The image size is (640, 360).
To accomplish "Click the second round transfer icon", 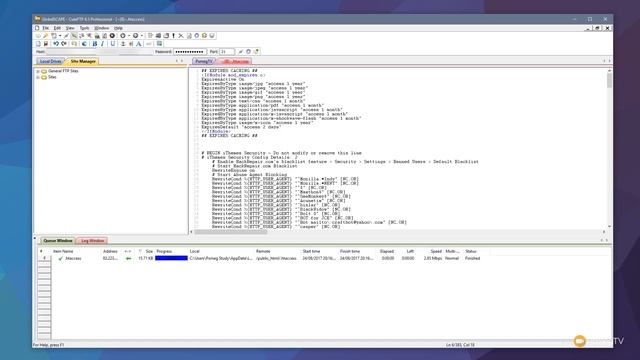I will (x=136, y=36).
